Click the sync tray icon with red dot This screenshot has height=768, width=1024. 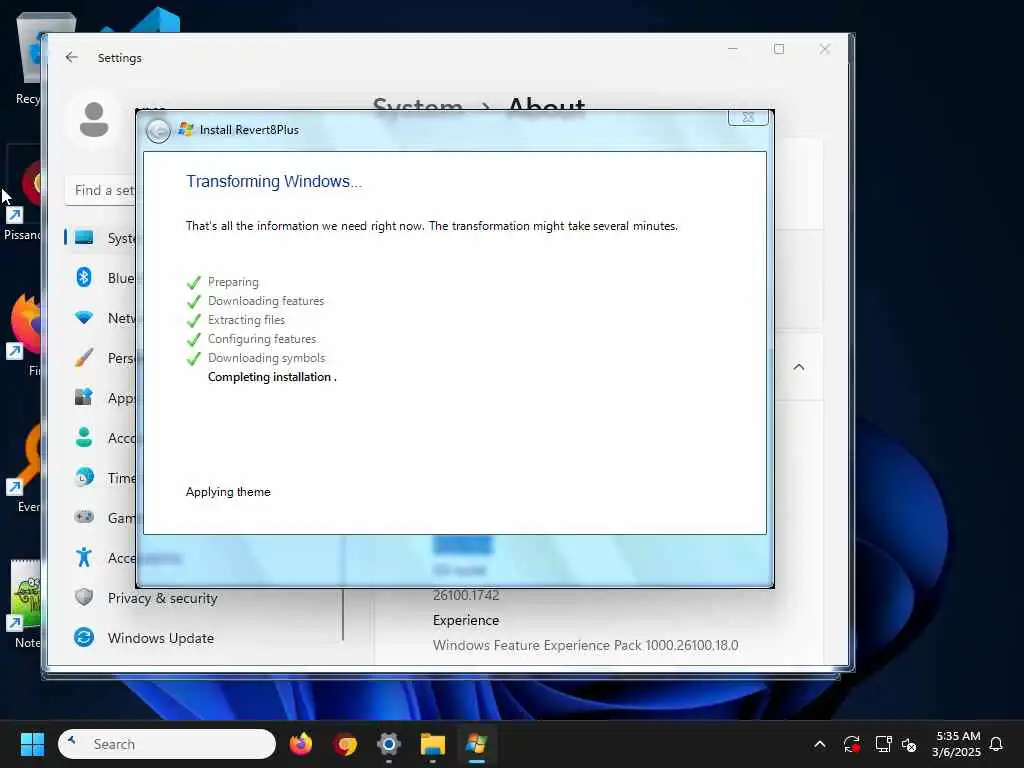click(852, 744)
